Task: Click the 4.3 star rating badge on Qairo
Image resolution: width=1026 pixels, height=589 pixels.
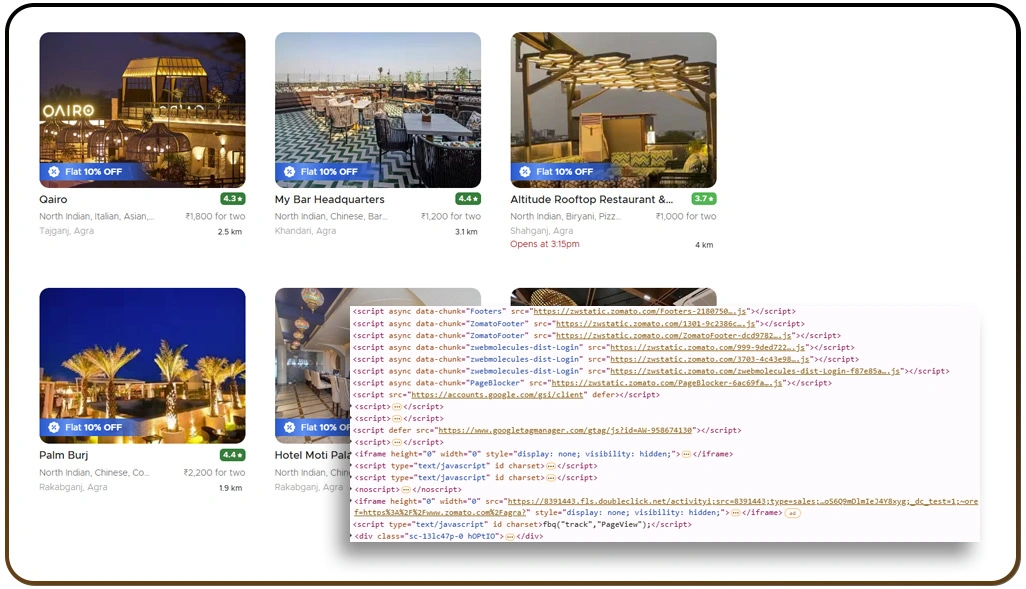Action: (x=232, y=199)
